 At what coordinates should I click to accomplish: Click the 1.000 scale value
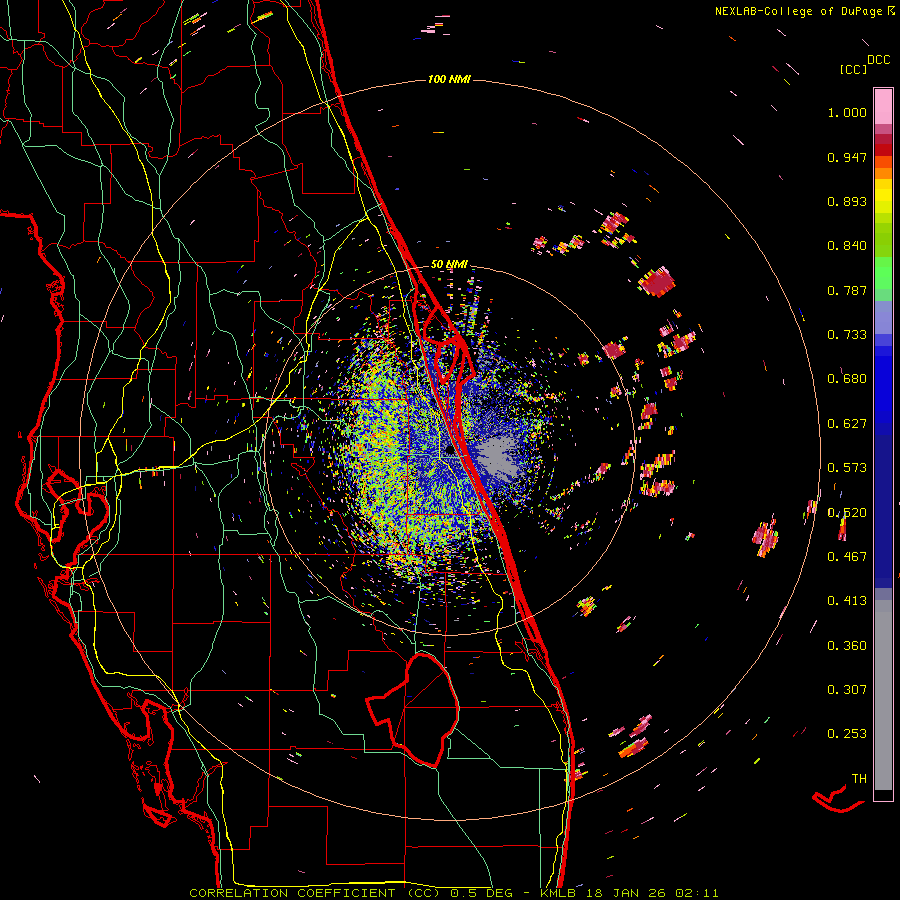[x=847, y=112]
